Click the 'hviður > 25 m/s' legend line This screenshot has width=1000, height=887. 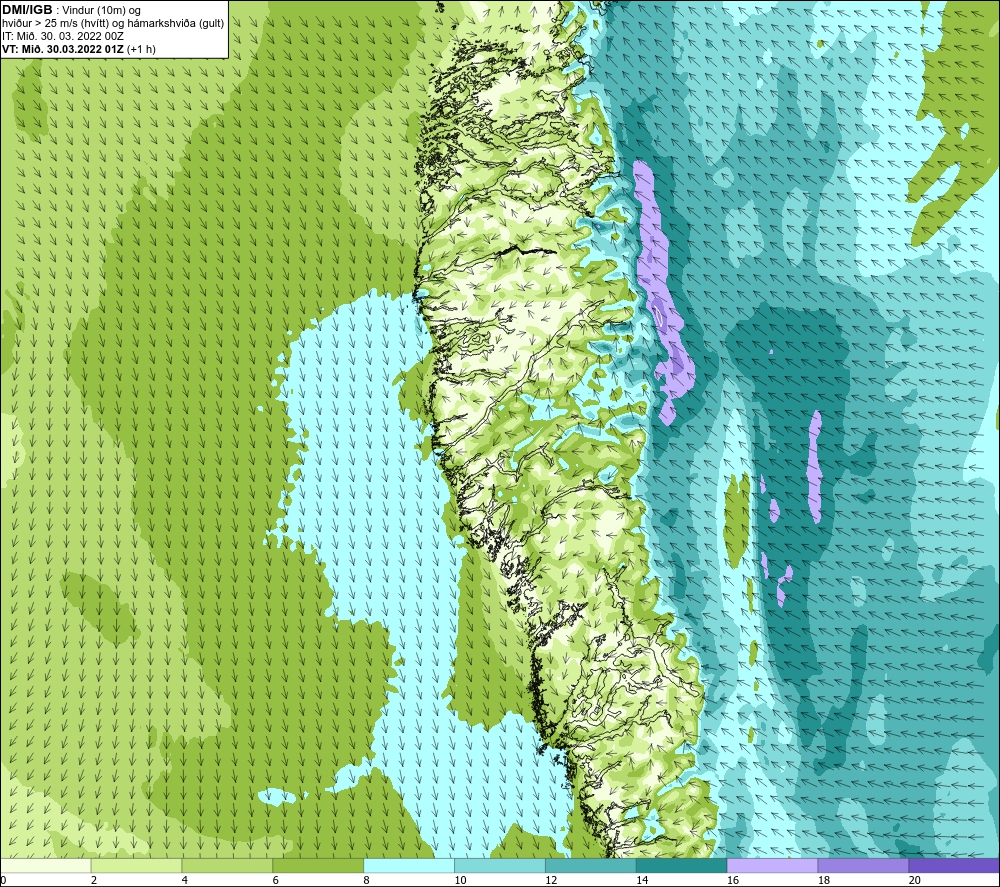tap(113, 24)
